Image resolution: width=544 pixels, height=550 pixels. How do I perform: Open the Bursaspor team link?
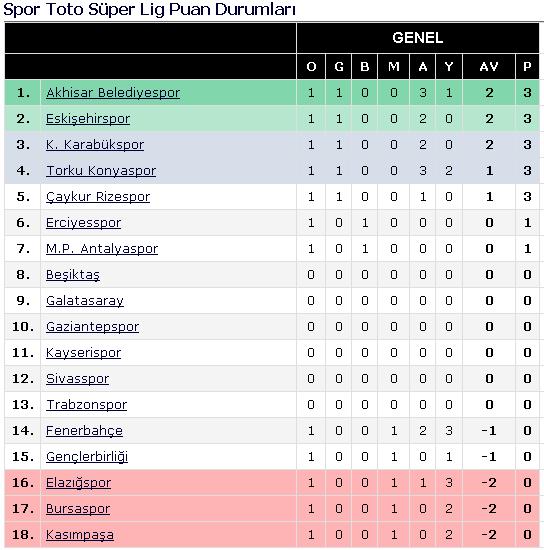coord(78,509)
